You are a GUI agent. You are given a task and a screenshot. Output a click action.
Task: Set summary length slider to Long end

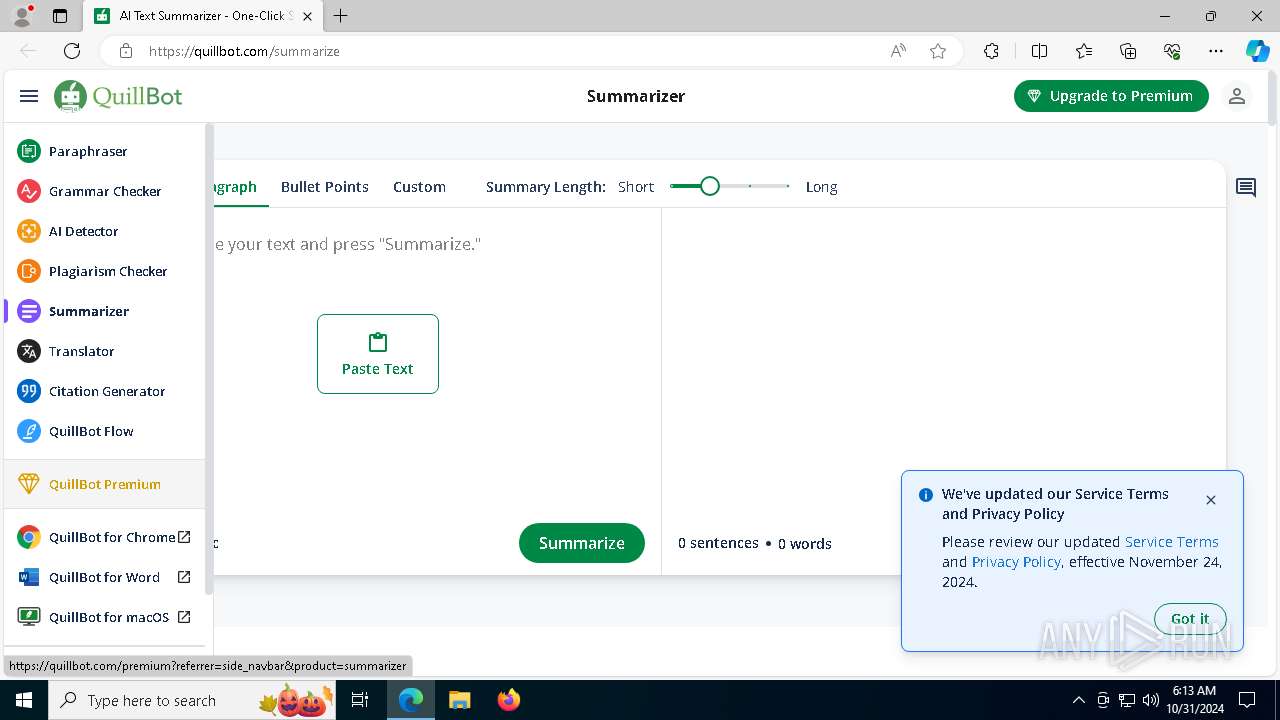click(788, 186)
